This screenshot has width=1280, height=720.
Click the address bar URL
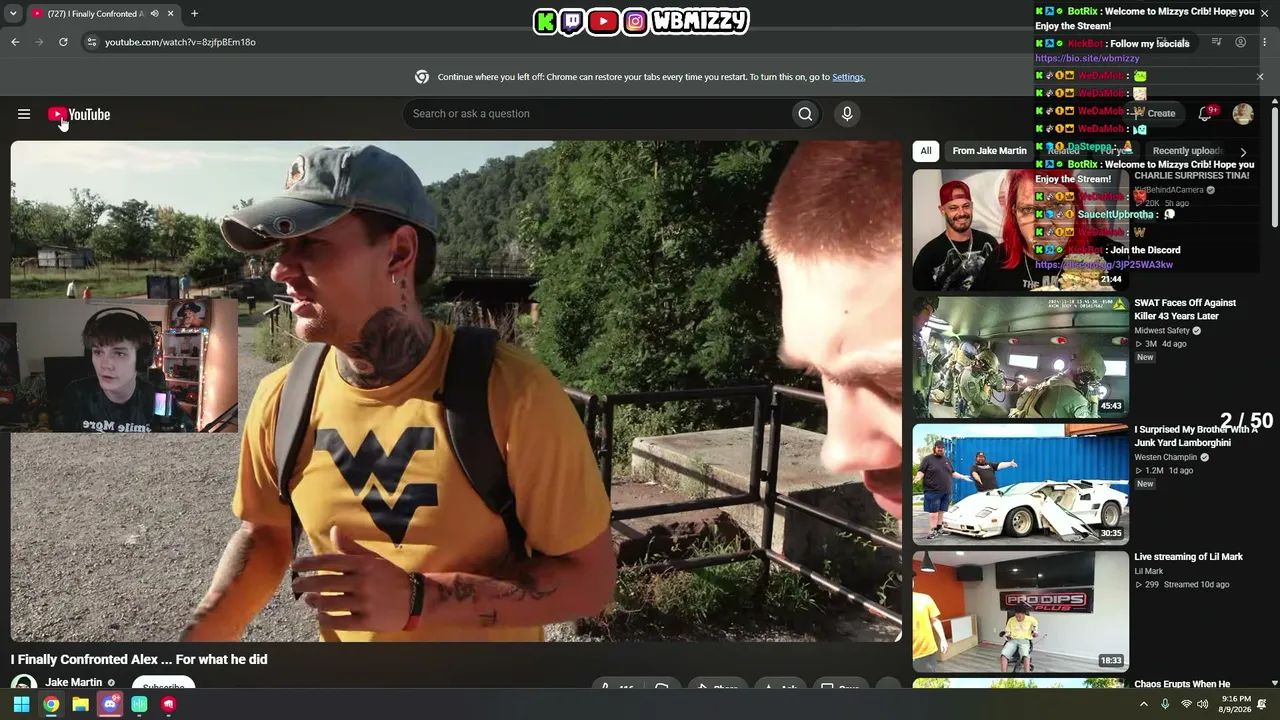(180, 42)
